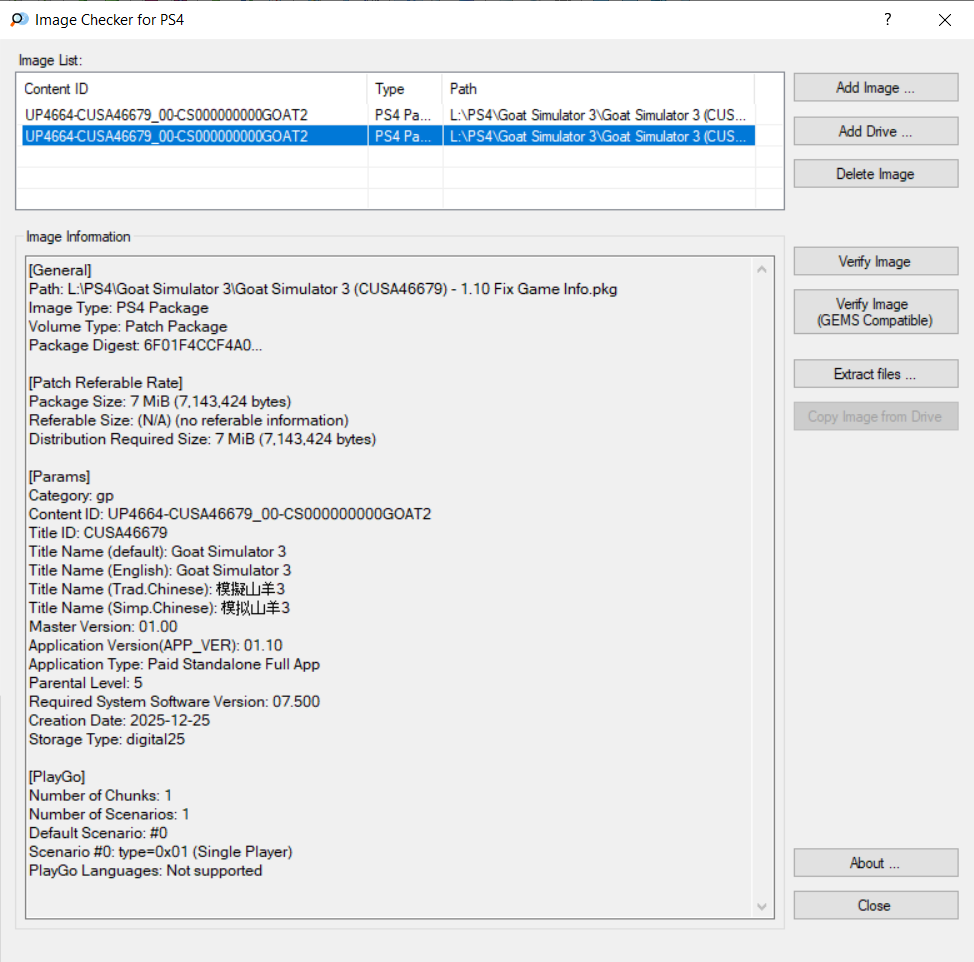Run the plain Verify Image button
This screenshot has height=962, width=974.
coord(875,262)
